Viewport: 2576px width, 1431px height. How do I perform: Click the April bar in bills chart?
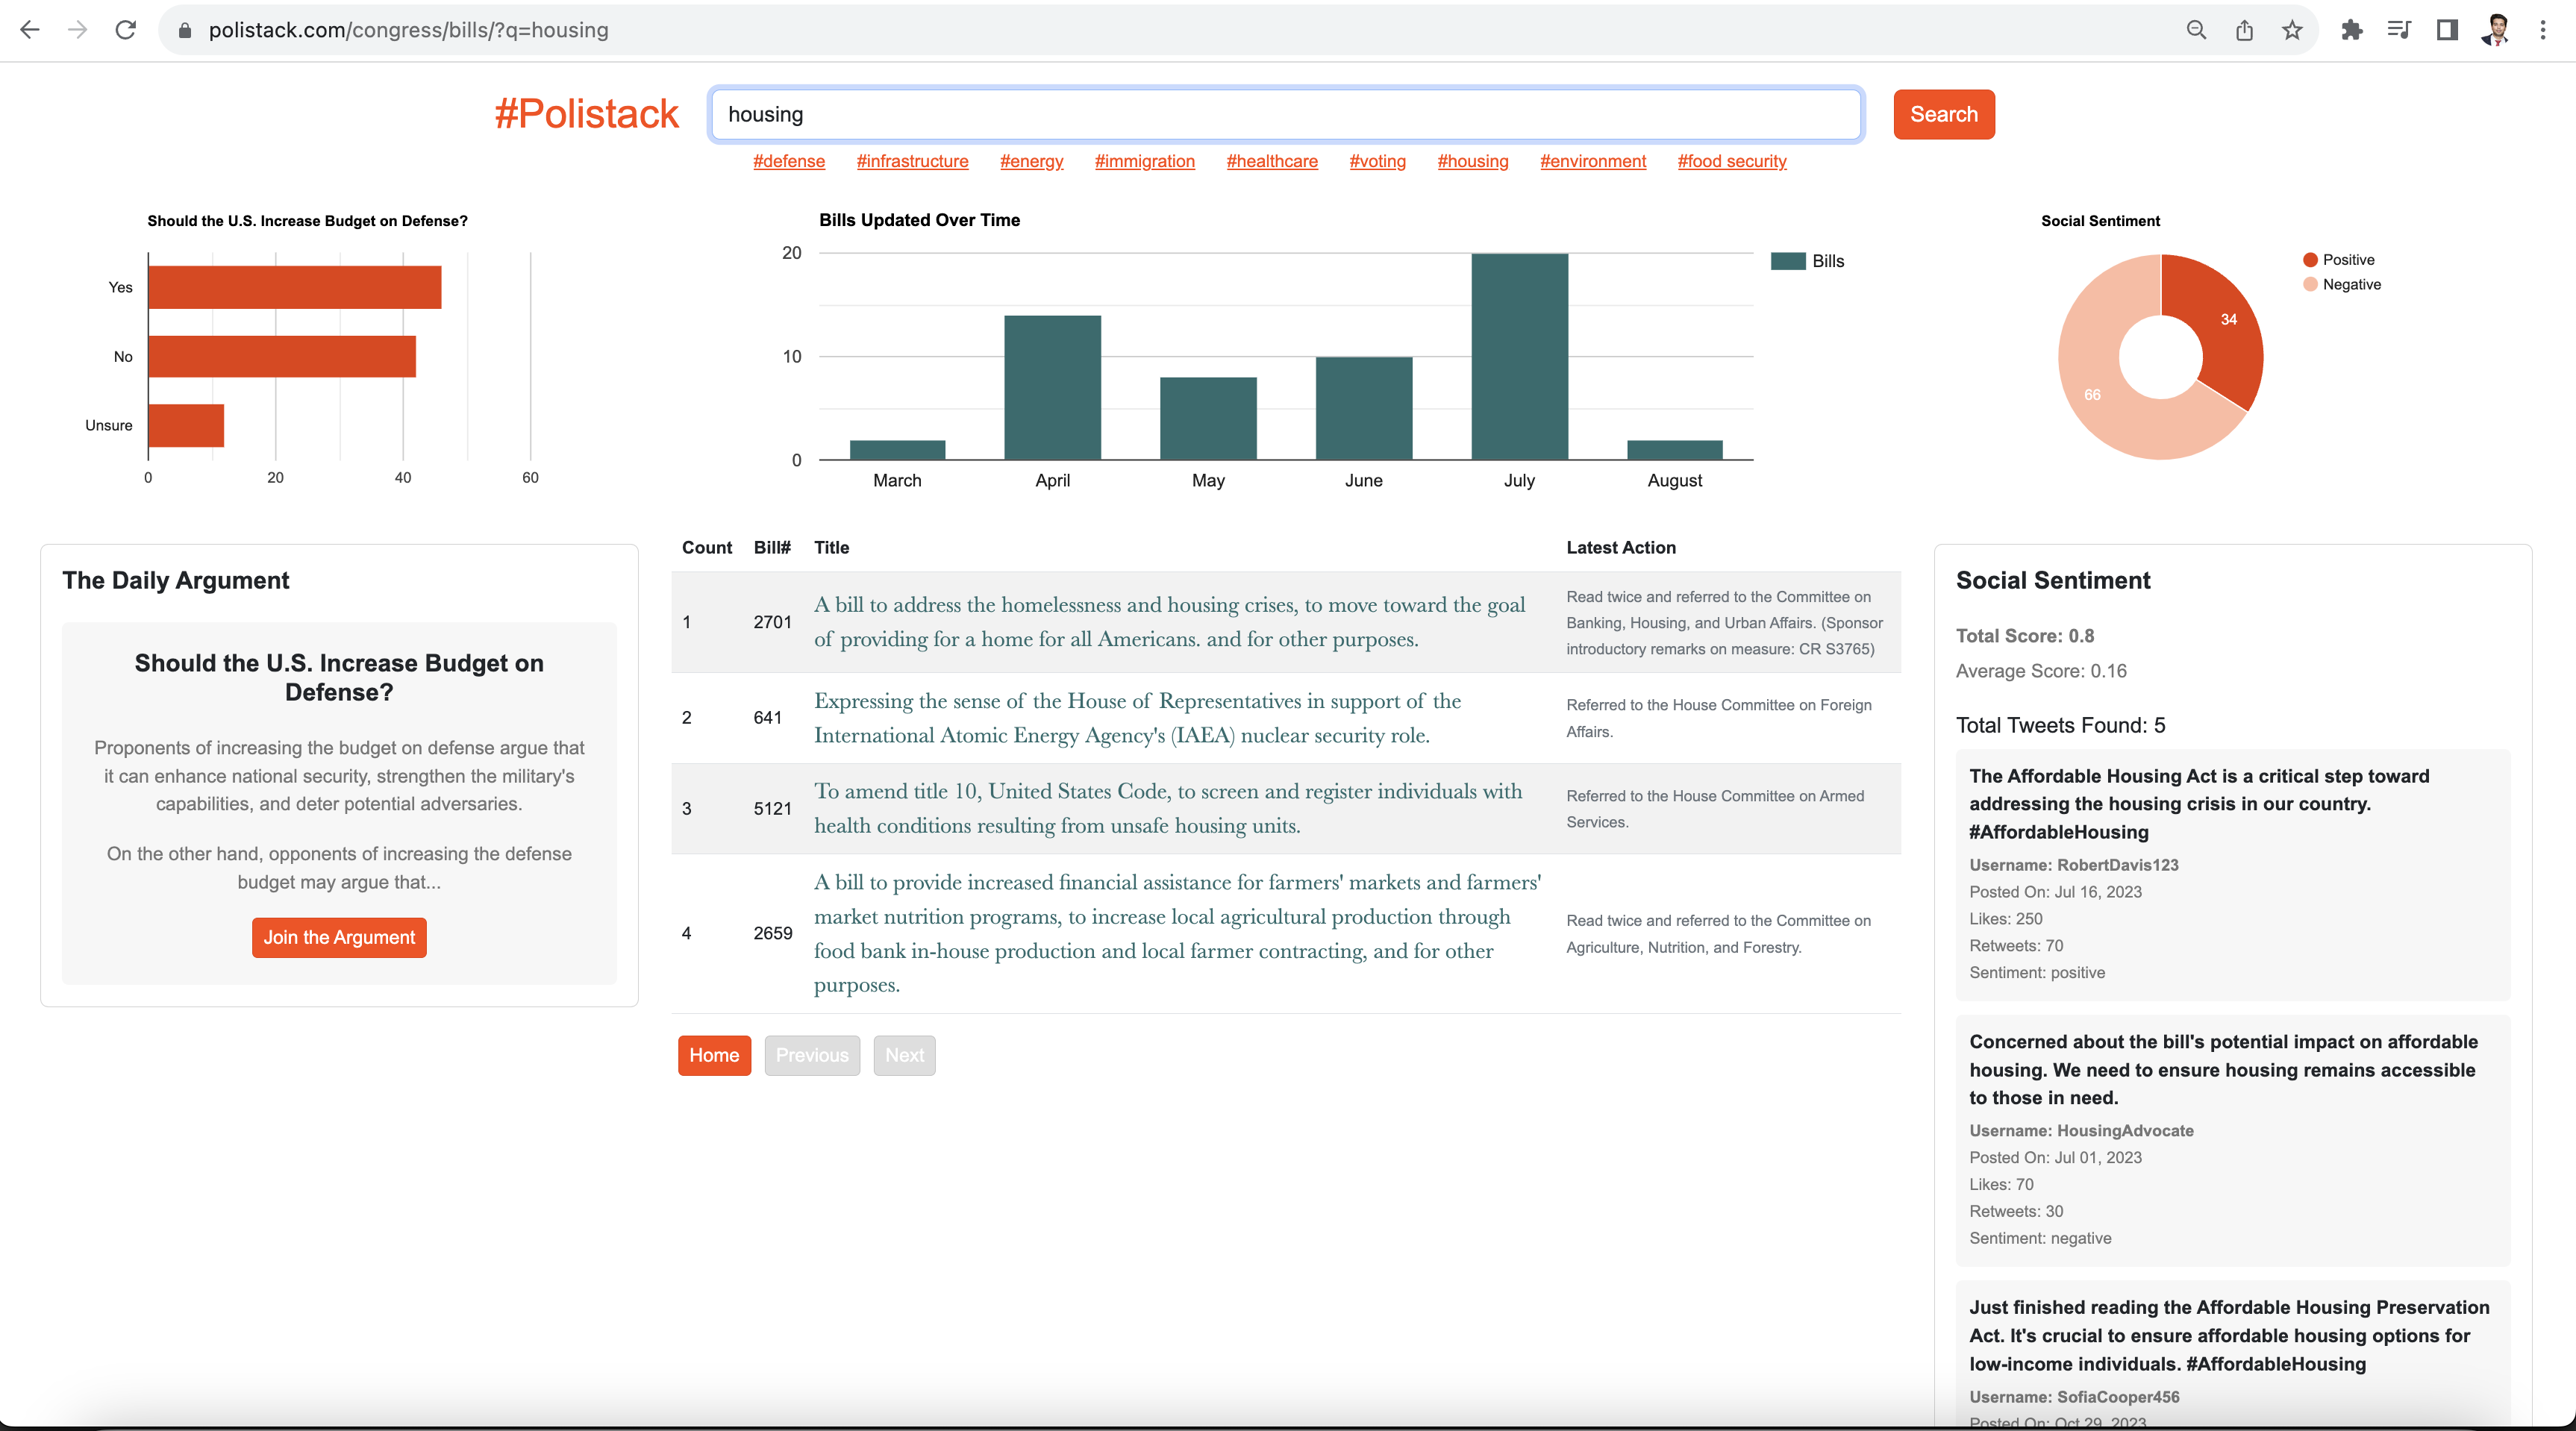click(x=1052, y=388)
